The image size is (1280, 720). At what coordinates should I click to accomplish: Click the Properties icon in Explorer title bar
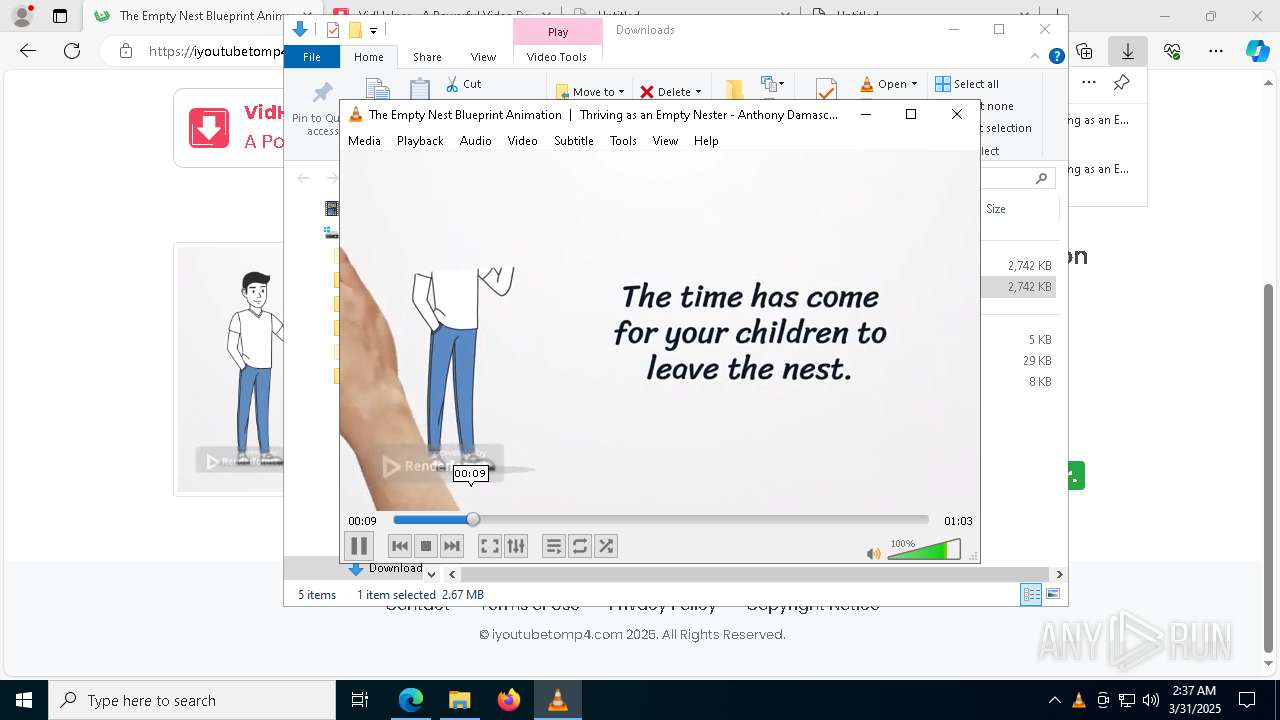(333, 30)
